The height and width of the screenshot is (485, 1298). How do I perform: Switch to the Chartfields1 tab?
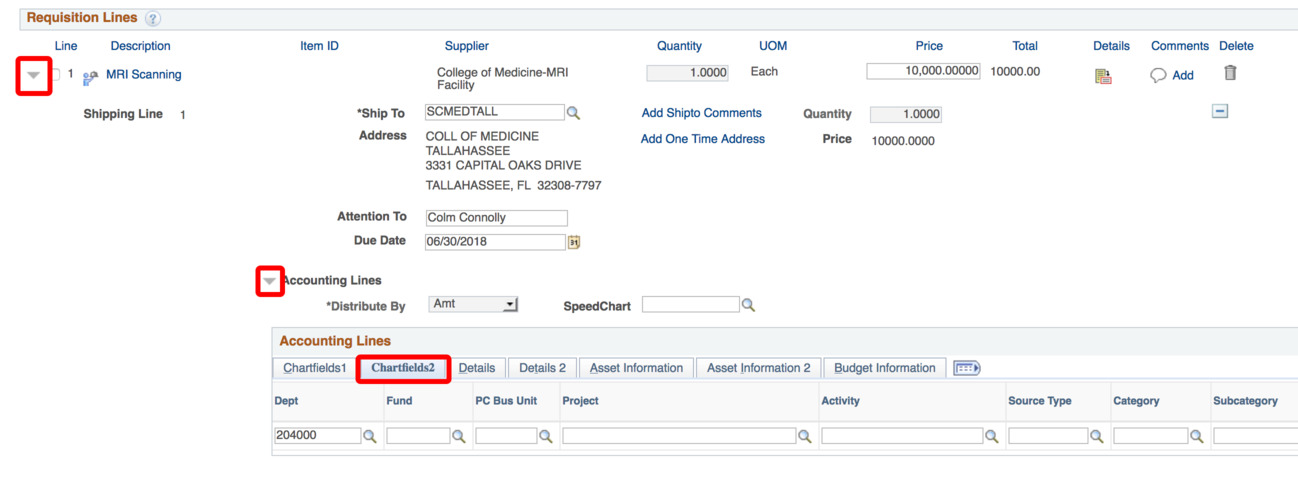(x=314, y=368)
